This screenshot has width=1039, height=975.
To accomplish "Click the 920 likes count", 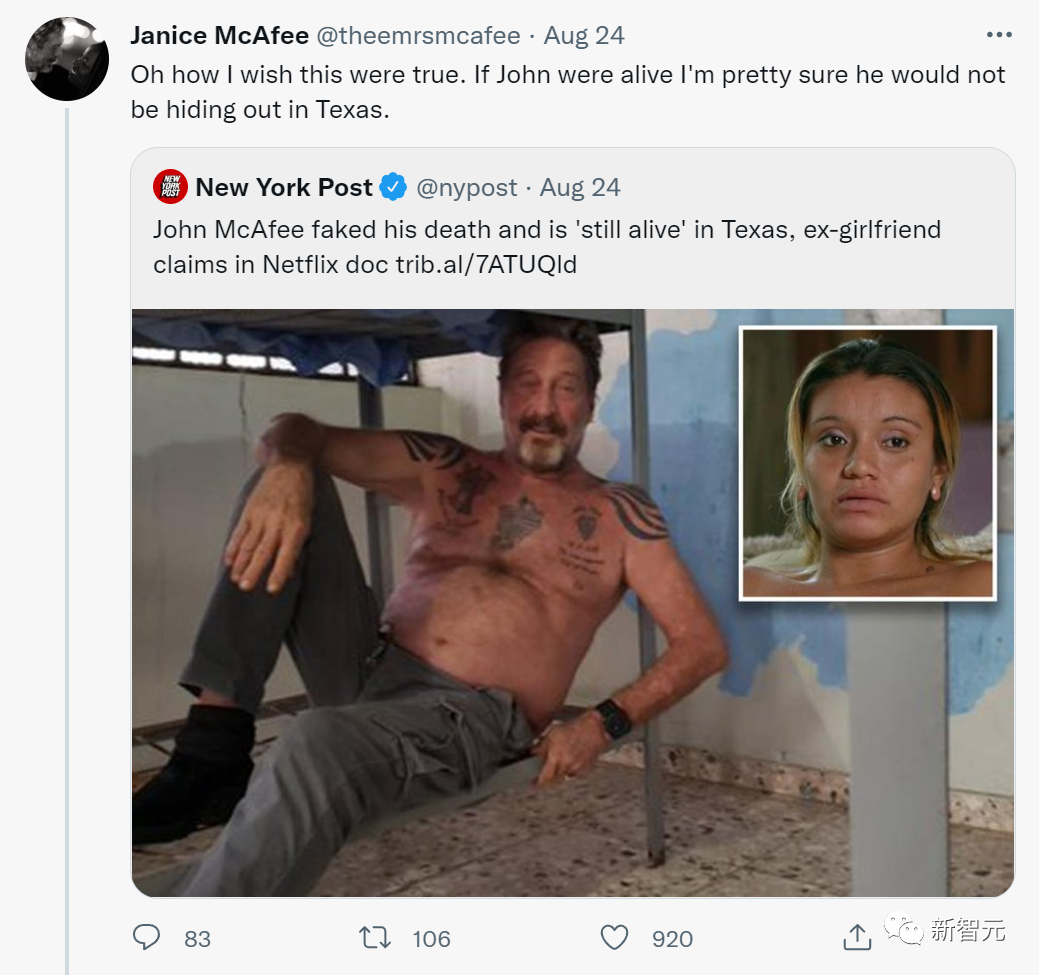I will coord(672,938).
